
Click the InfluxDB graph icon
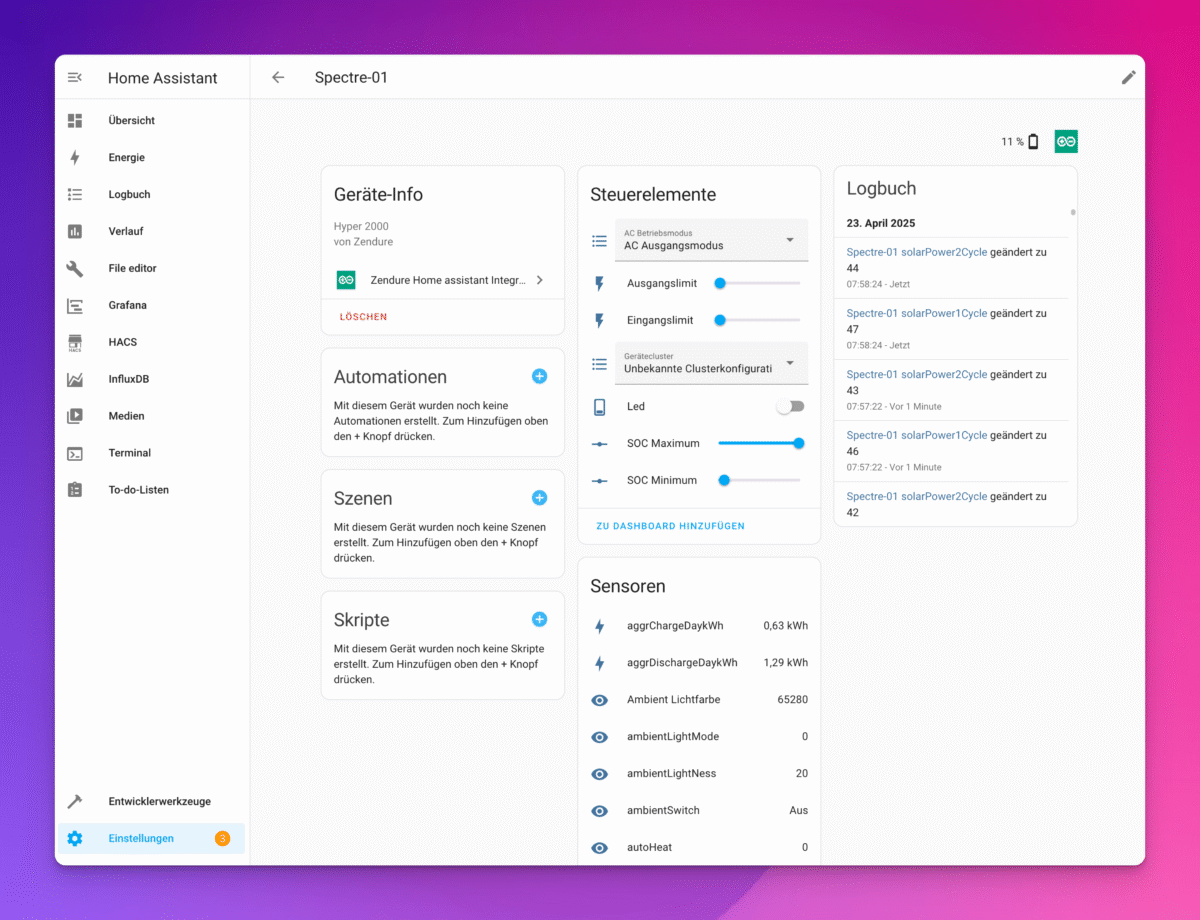tap(75, 380)
